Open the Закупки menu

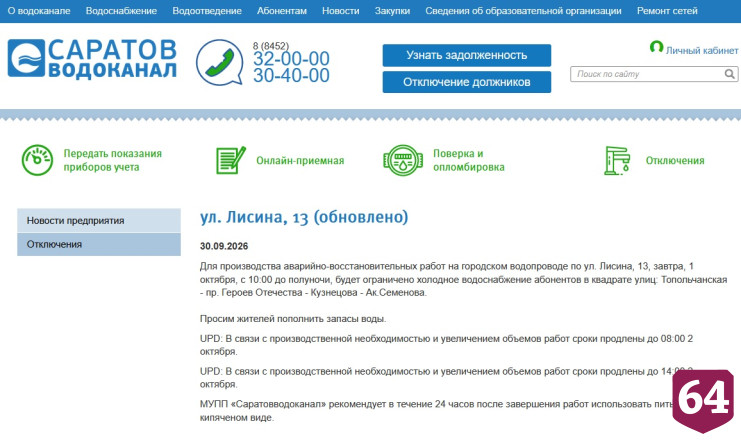point(392,11)
